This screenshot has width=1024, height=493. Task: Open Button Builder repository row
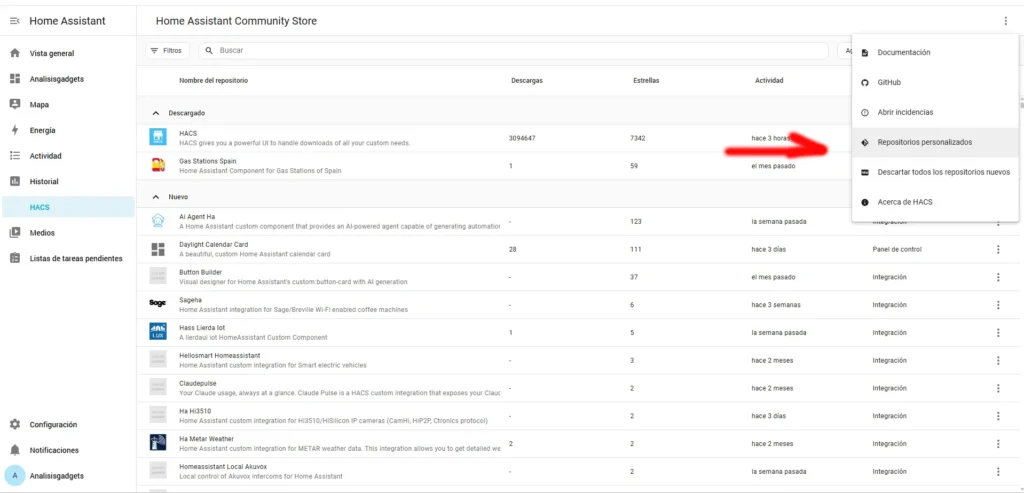tap(579, 277)
